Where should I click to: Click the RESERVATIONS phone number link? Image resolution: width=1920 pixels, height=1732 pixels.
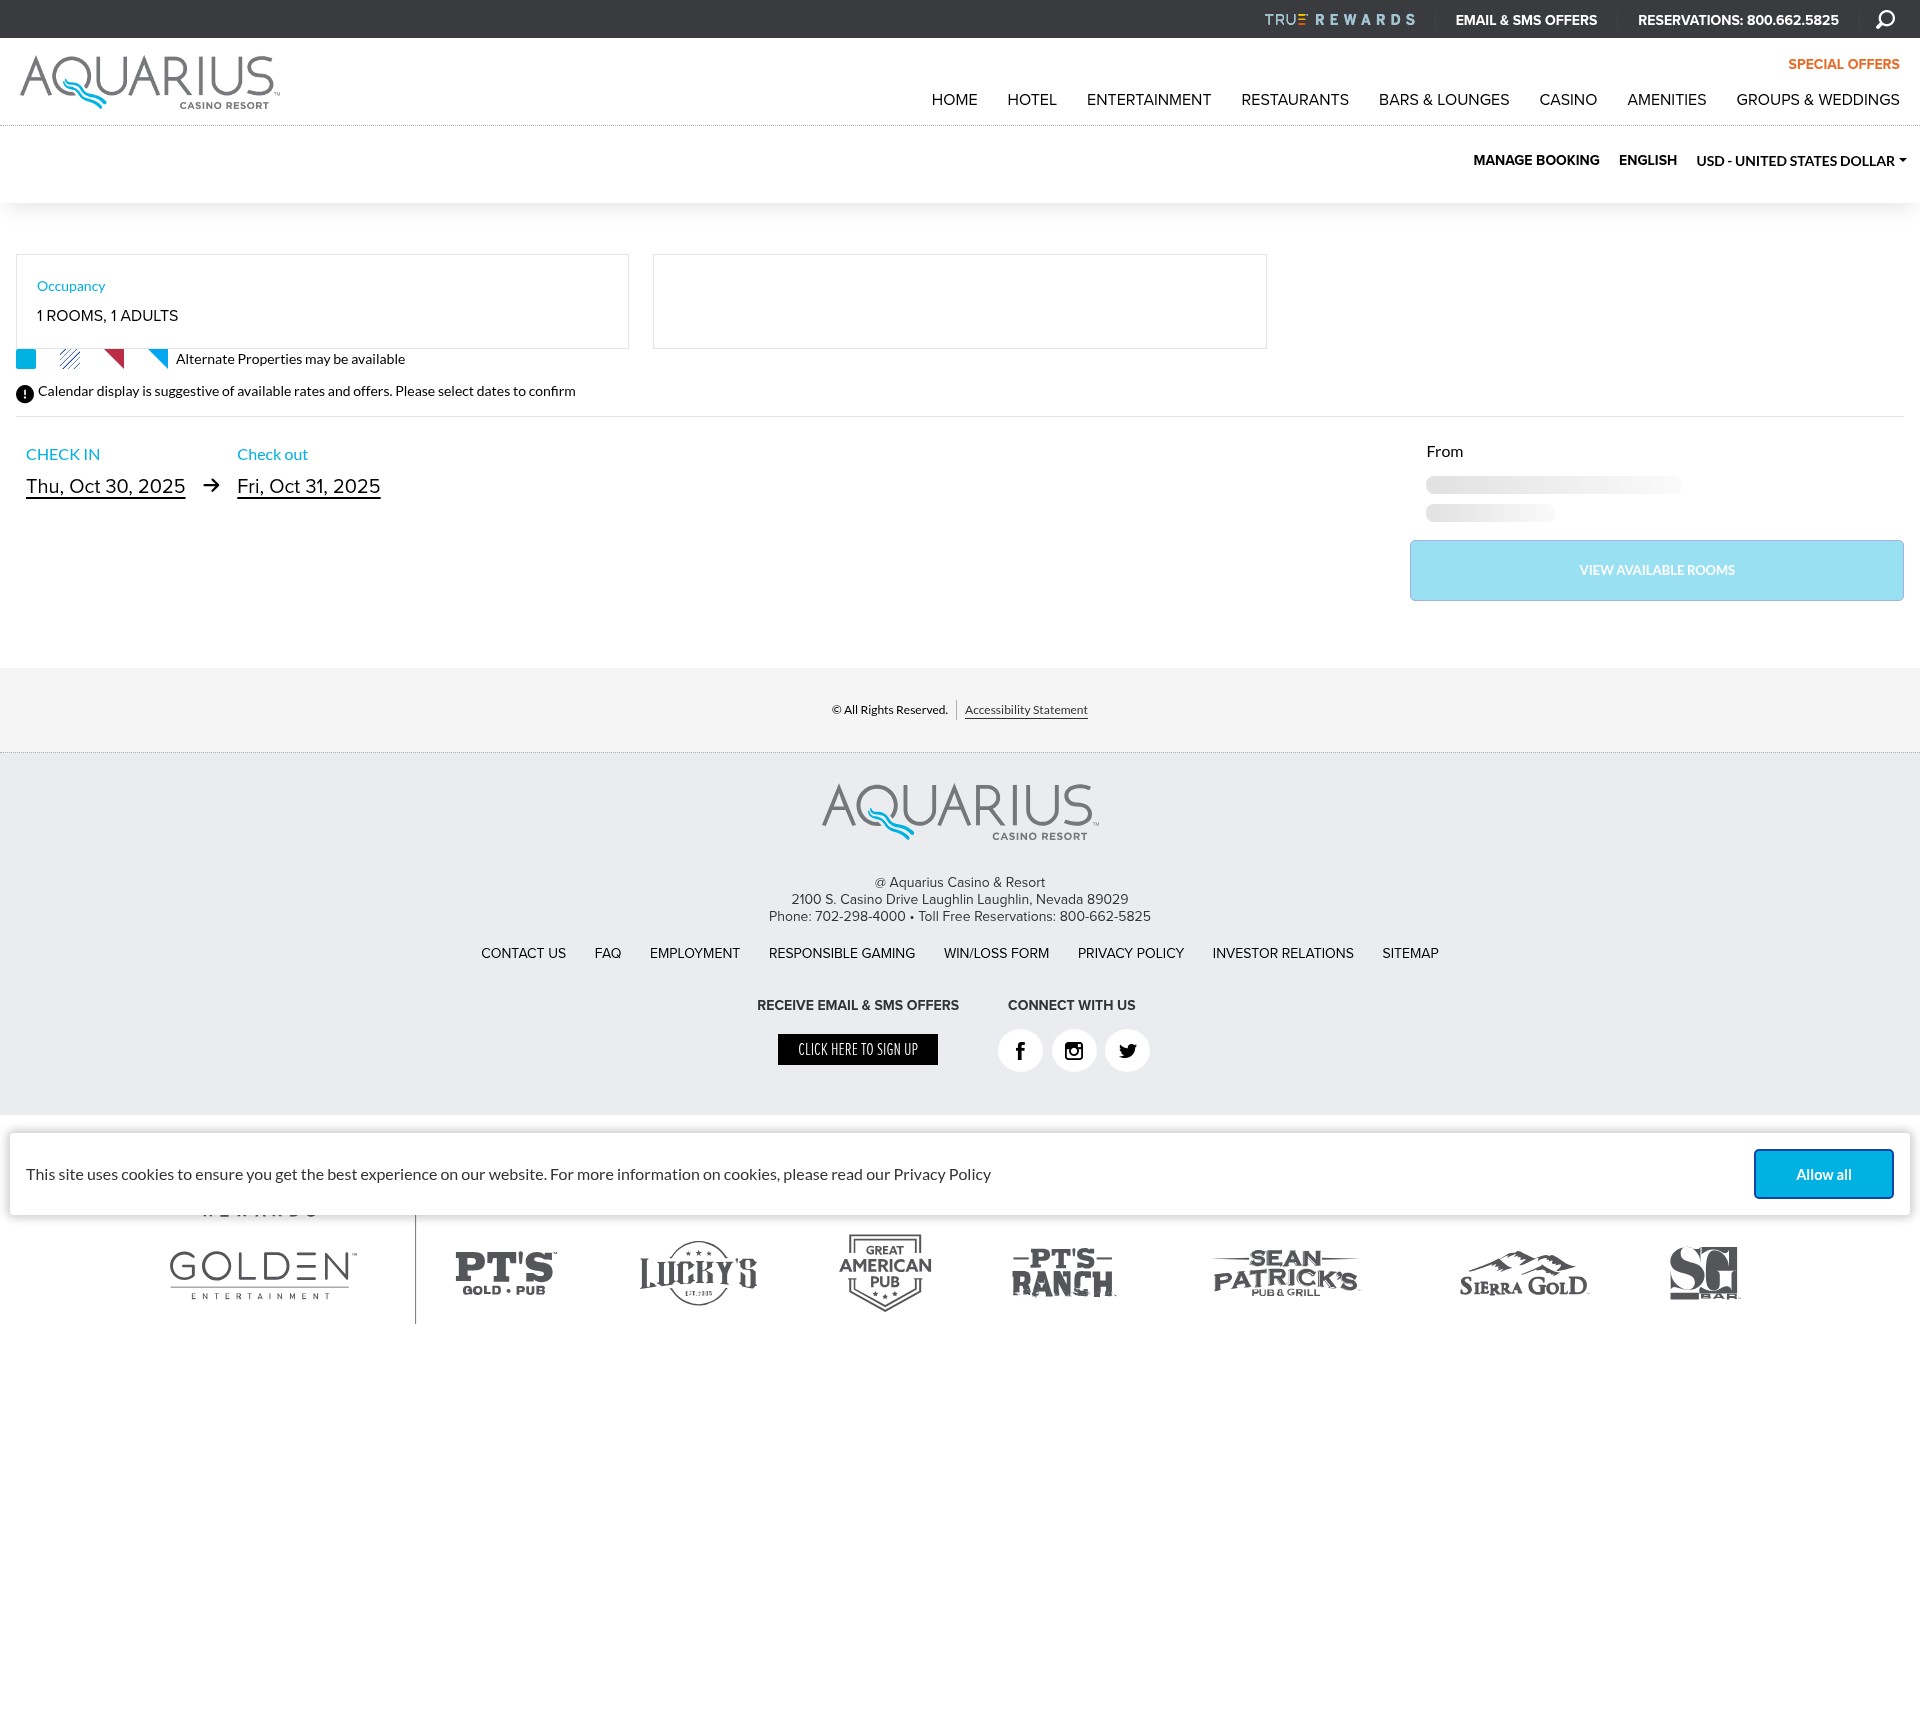[1738, 20]
